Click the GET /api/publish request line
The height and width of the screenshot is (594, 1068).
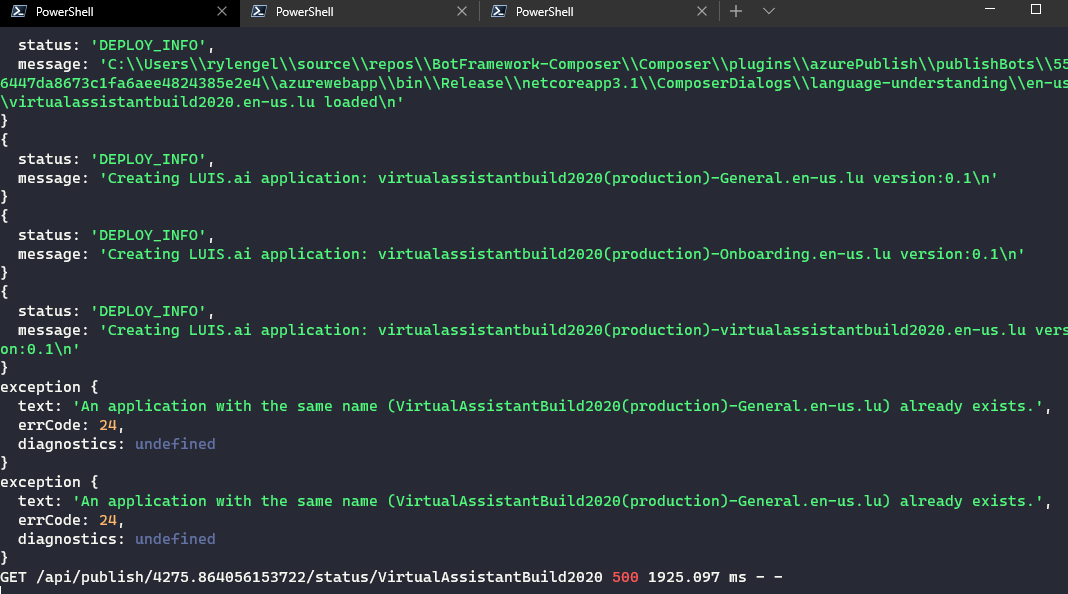[391, 578]
